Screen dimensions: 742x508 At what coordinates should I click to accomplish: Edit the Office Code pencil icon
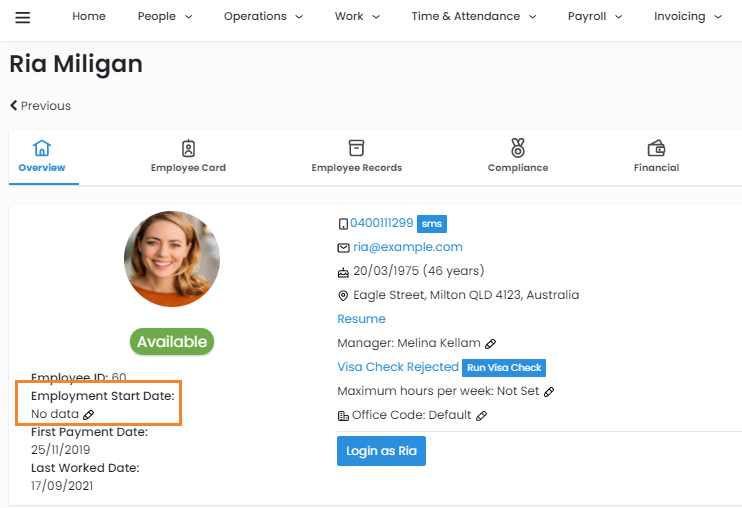pyautogui.click(x=481, y=416)
